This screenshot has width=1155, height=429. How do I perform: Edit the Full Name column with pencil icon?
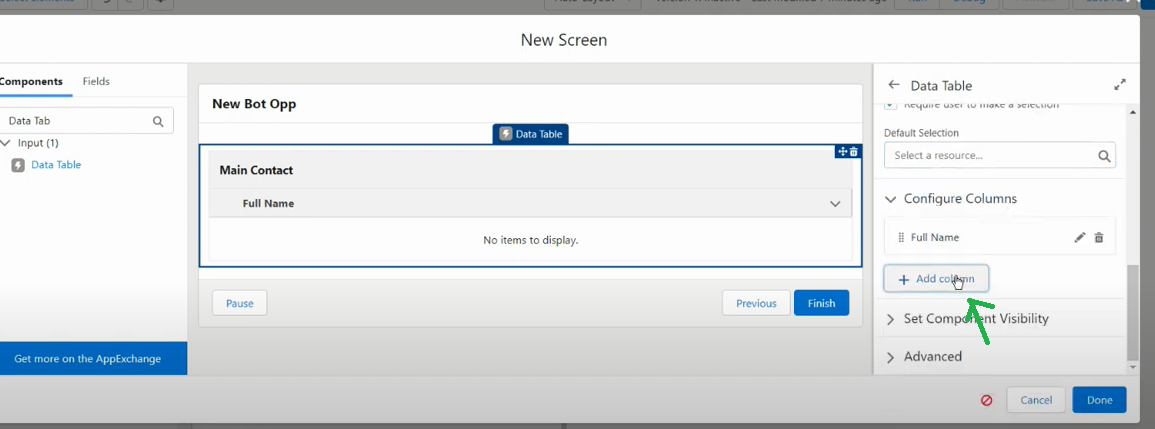(x=1080, y=237)
